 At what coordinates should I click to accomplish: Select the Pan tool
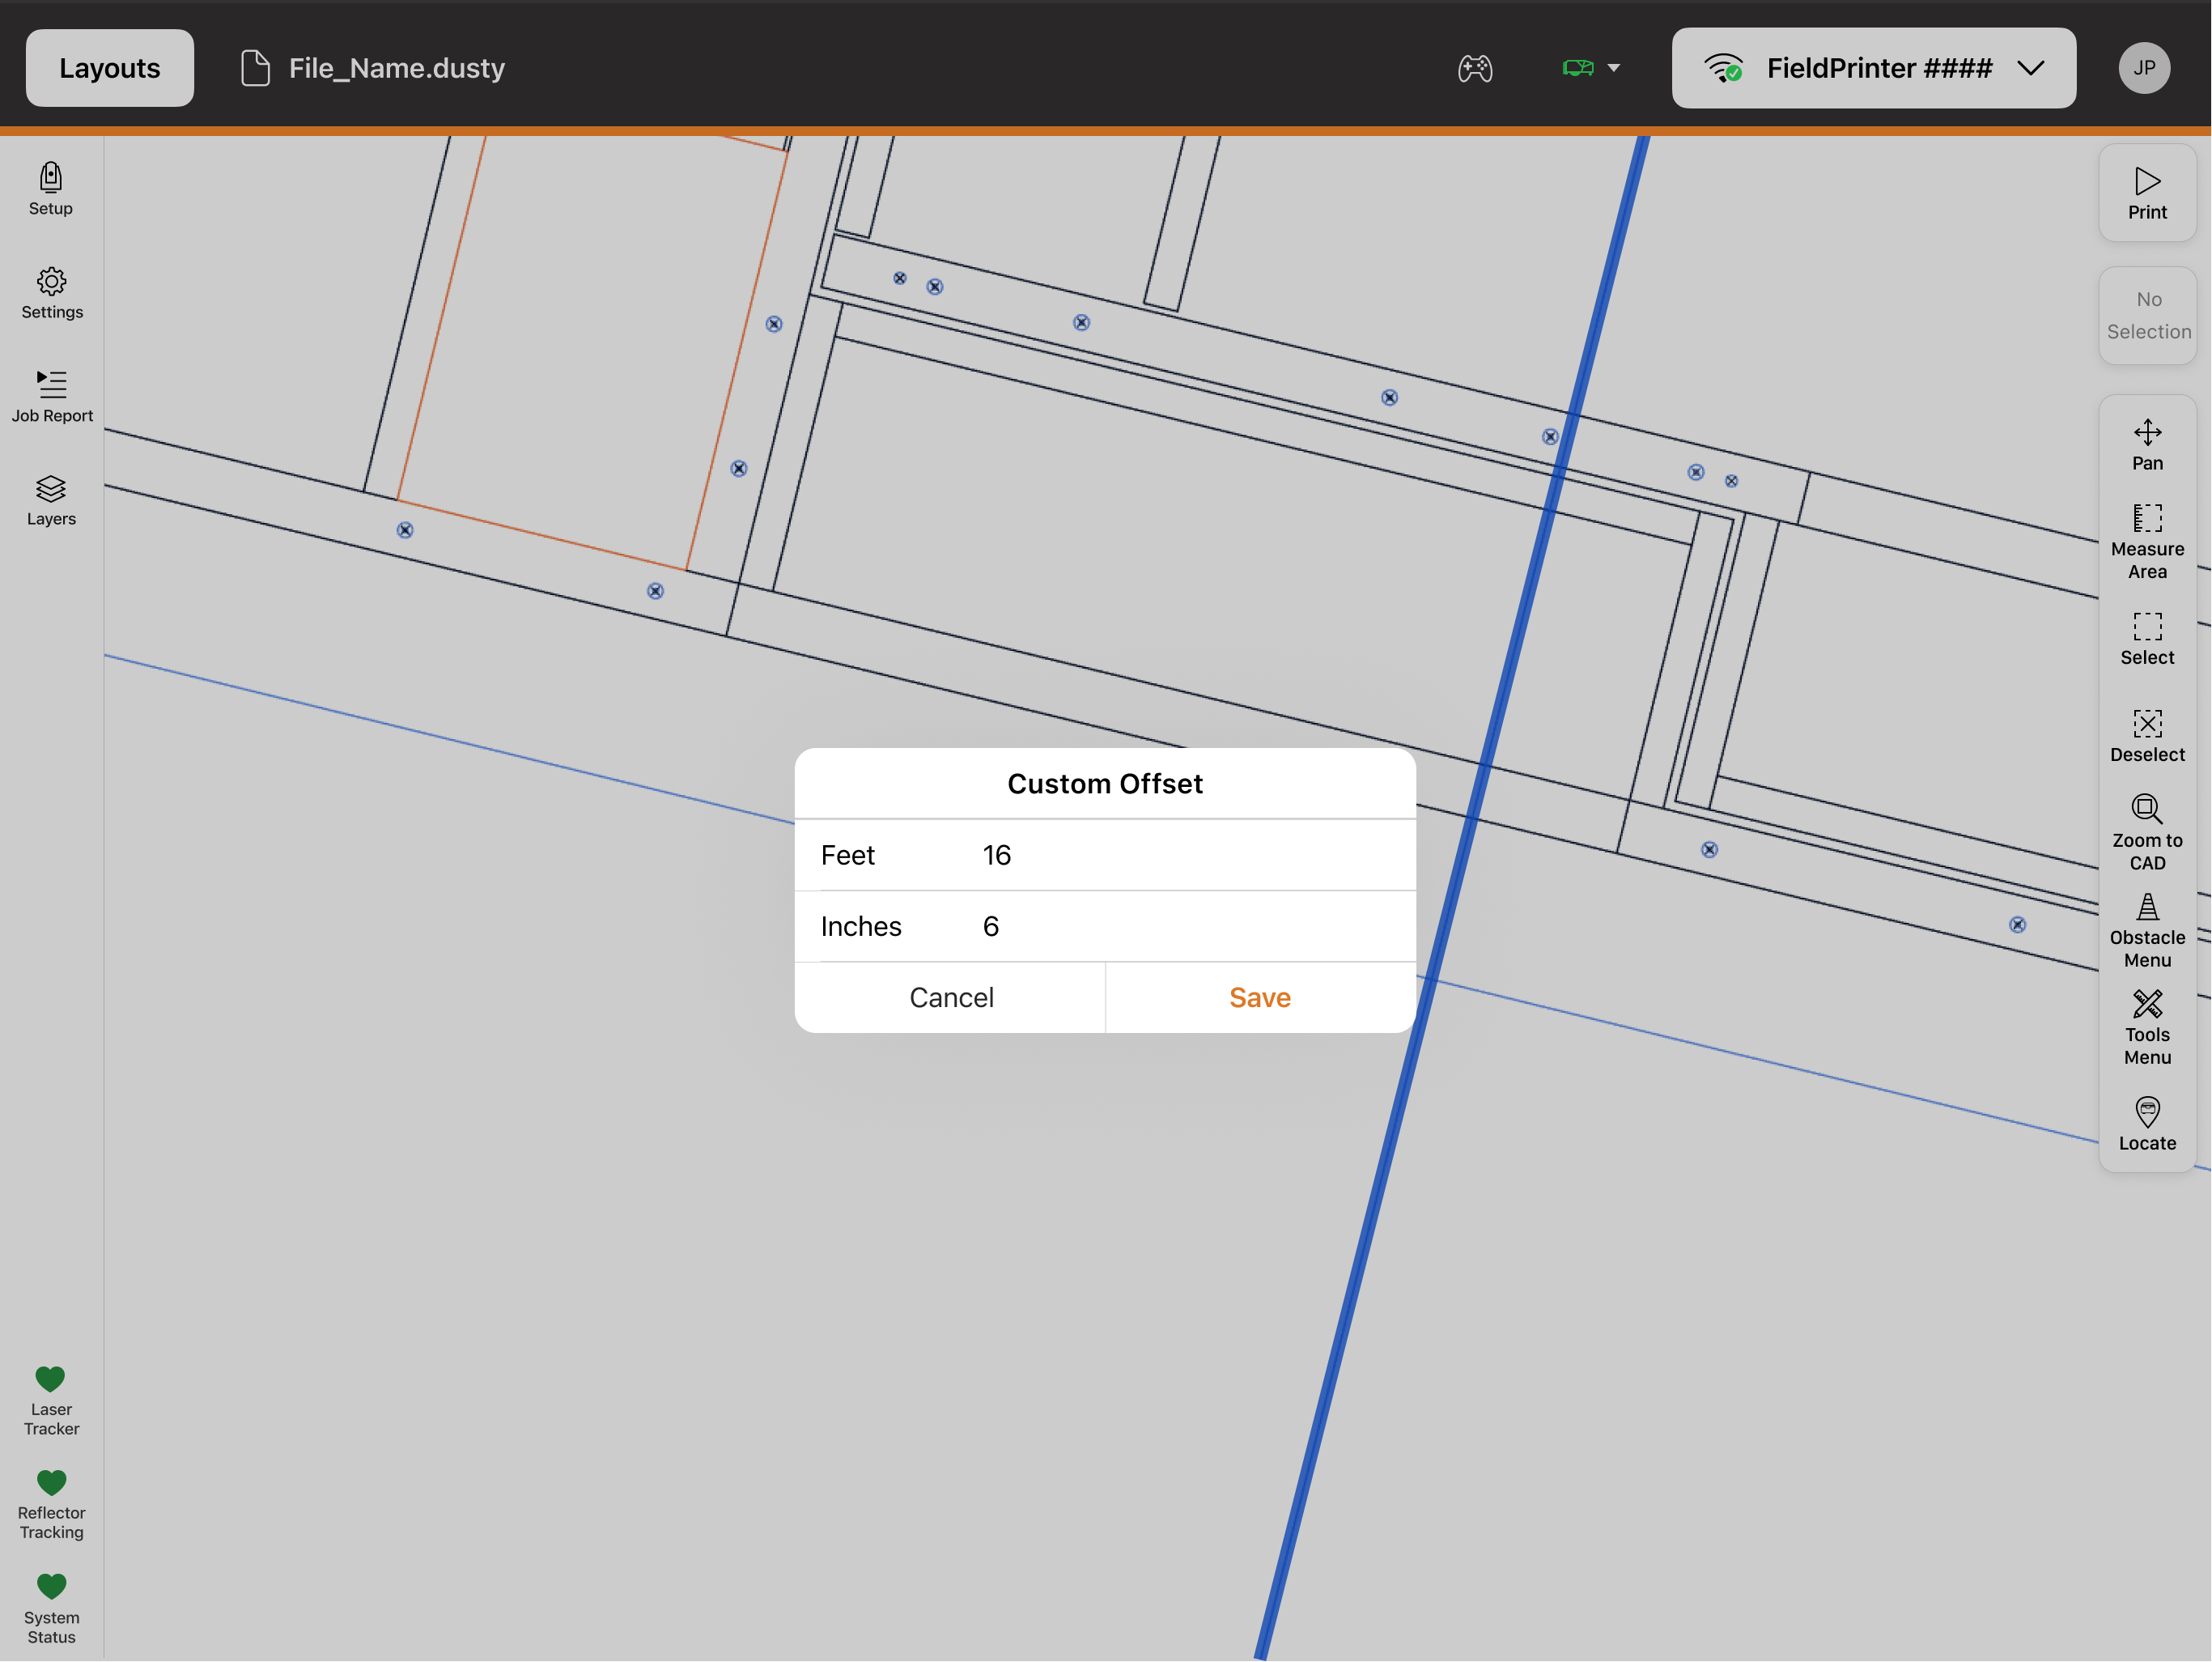[2147, 445]
